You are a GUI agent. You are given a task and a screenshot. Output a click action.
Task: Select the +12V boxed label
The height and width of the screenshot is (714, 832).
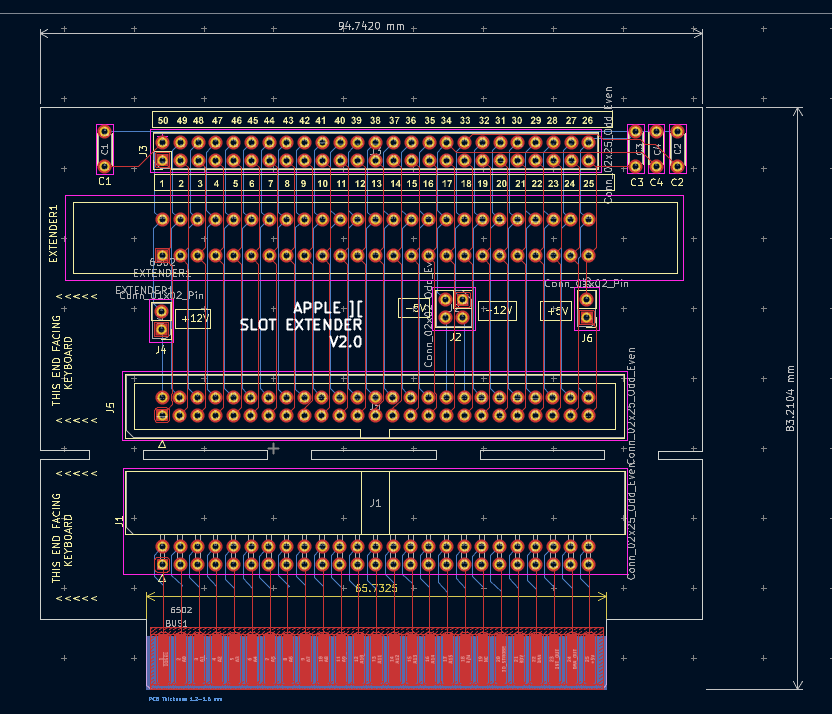[x=193, y=319]
